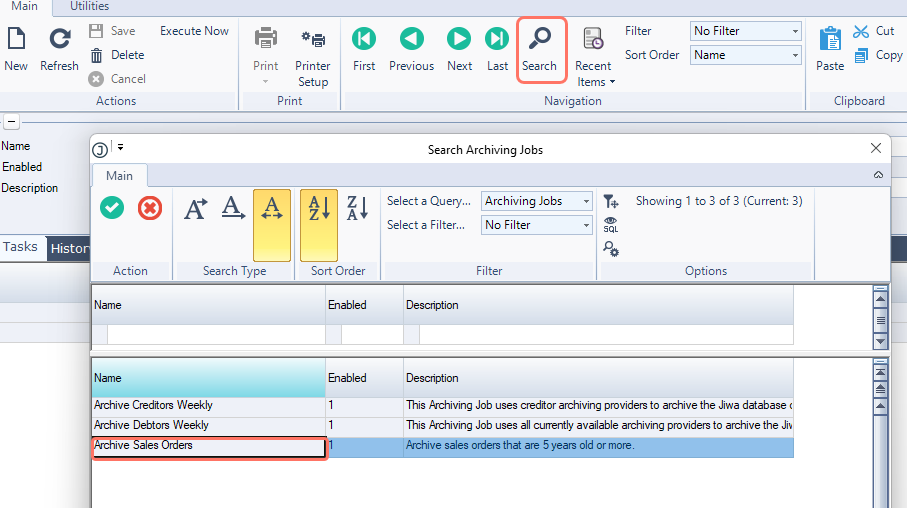Click the Enabled filter input field
Screen dimensions: 907x508
[372, 334]
